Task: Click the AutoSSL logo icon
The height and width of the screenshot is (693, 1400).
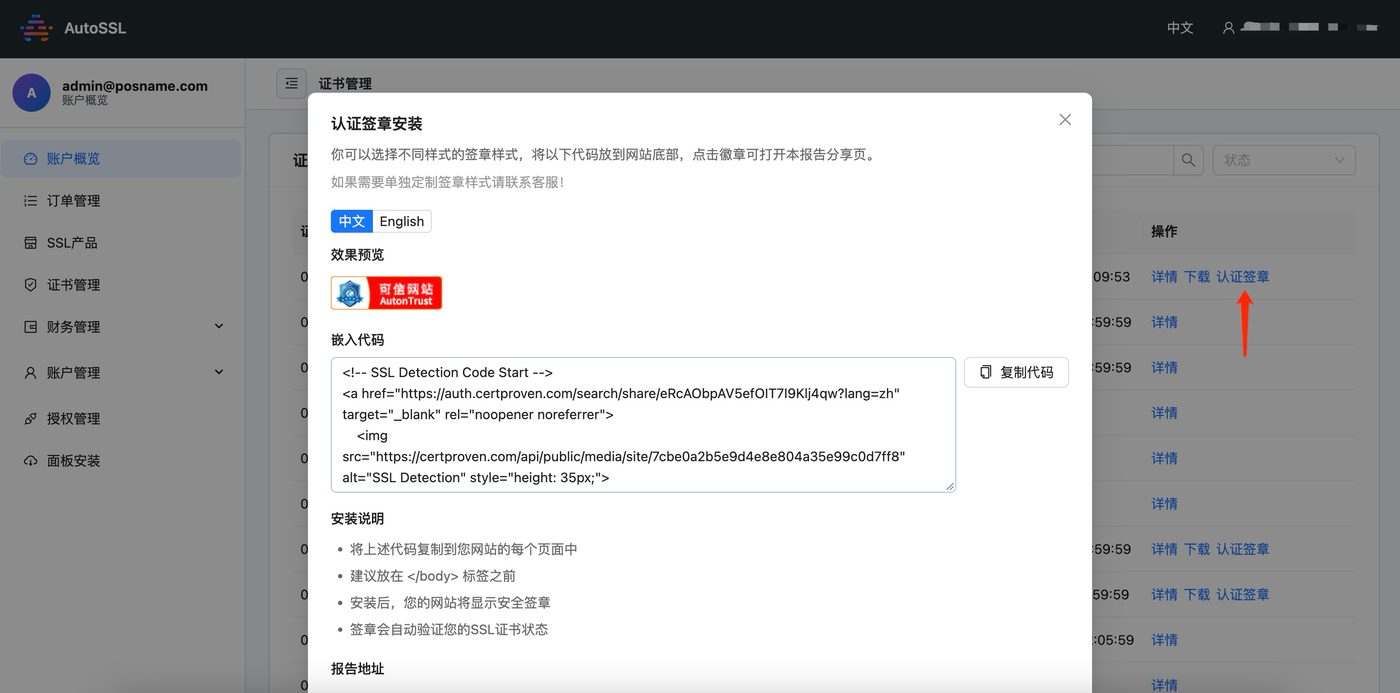Action: [x=36, y=28]
